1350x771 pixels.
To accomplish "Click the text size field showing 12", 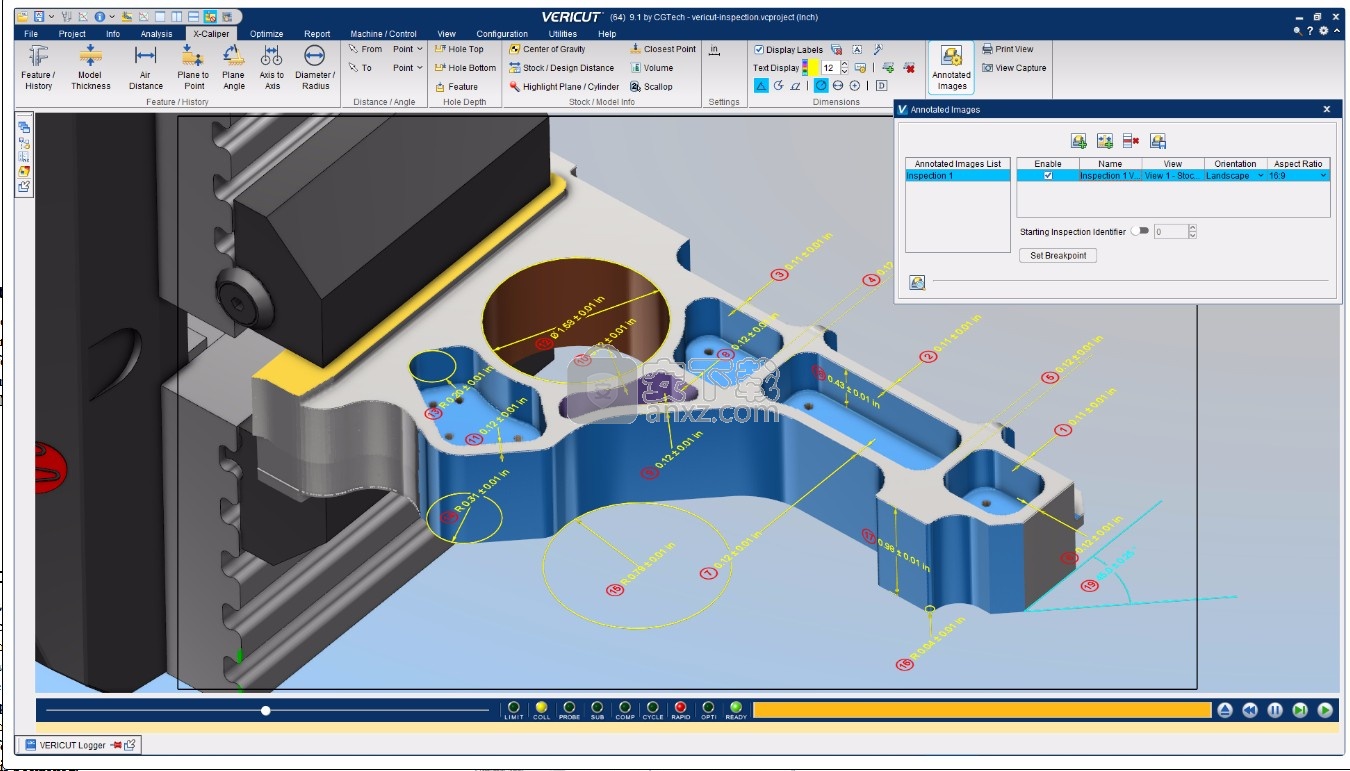I will point(830,68).
